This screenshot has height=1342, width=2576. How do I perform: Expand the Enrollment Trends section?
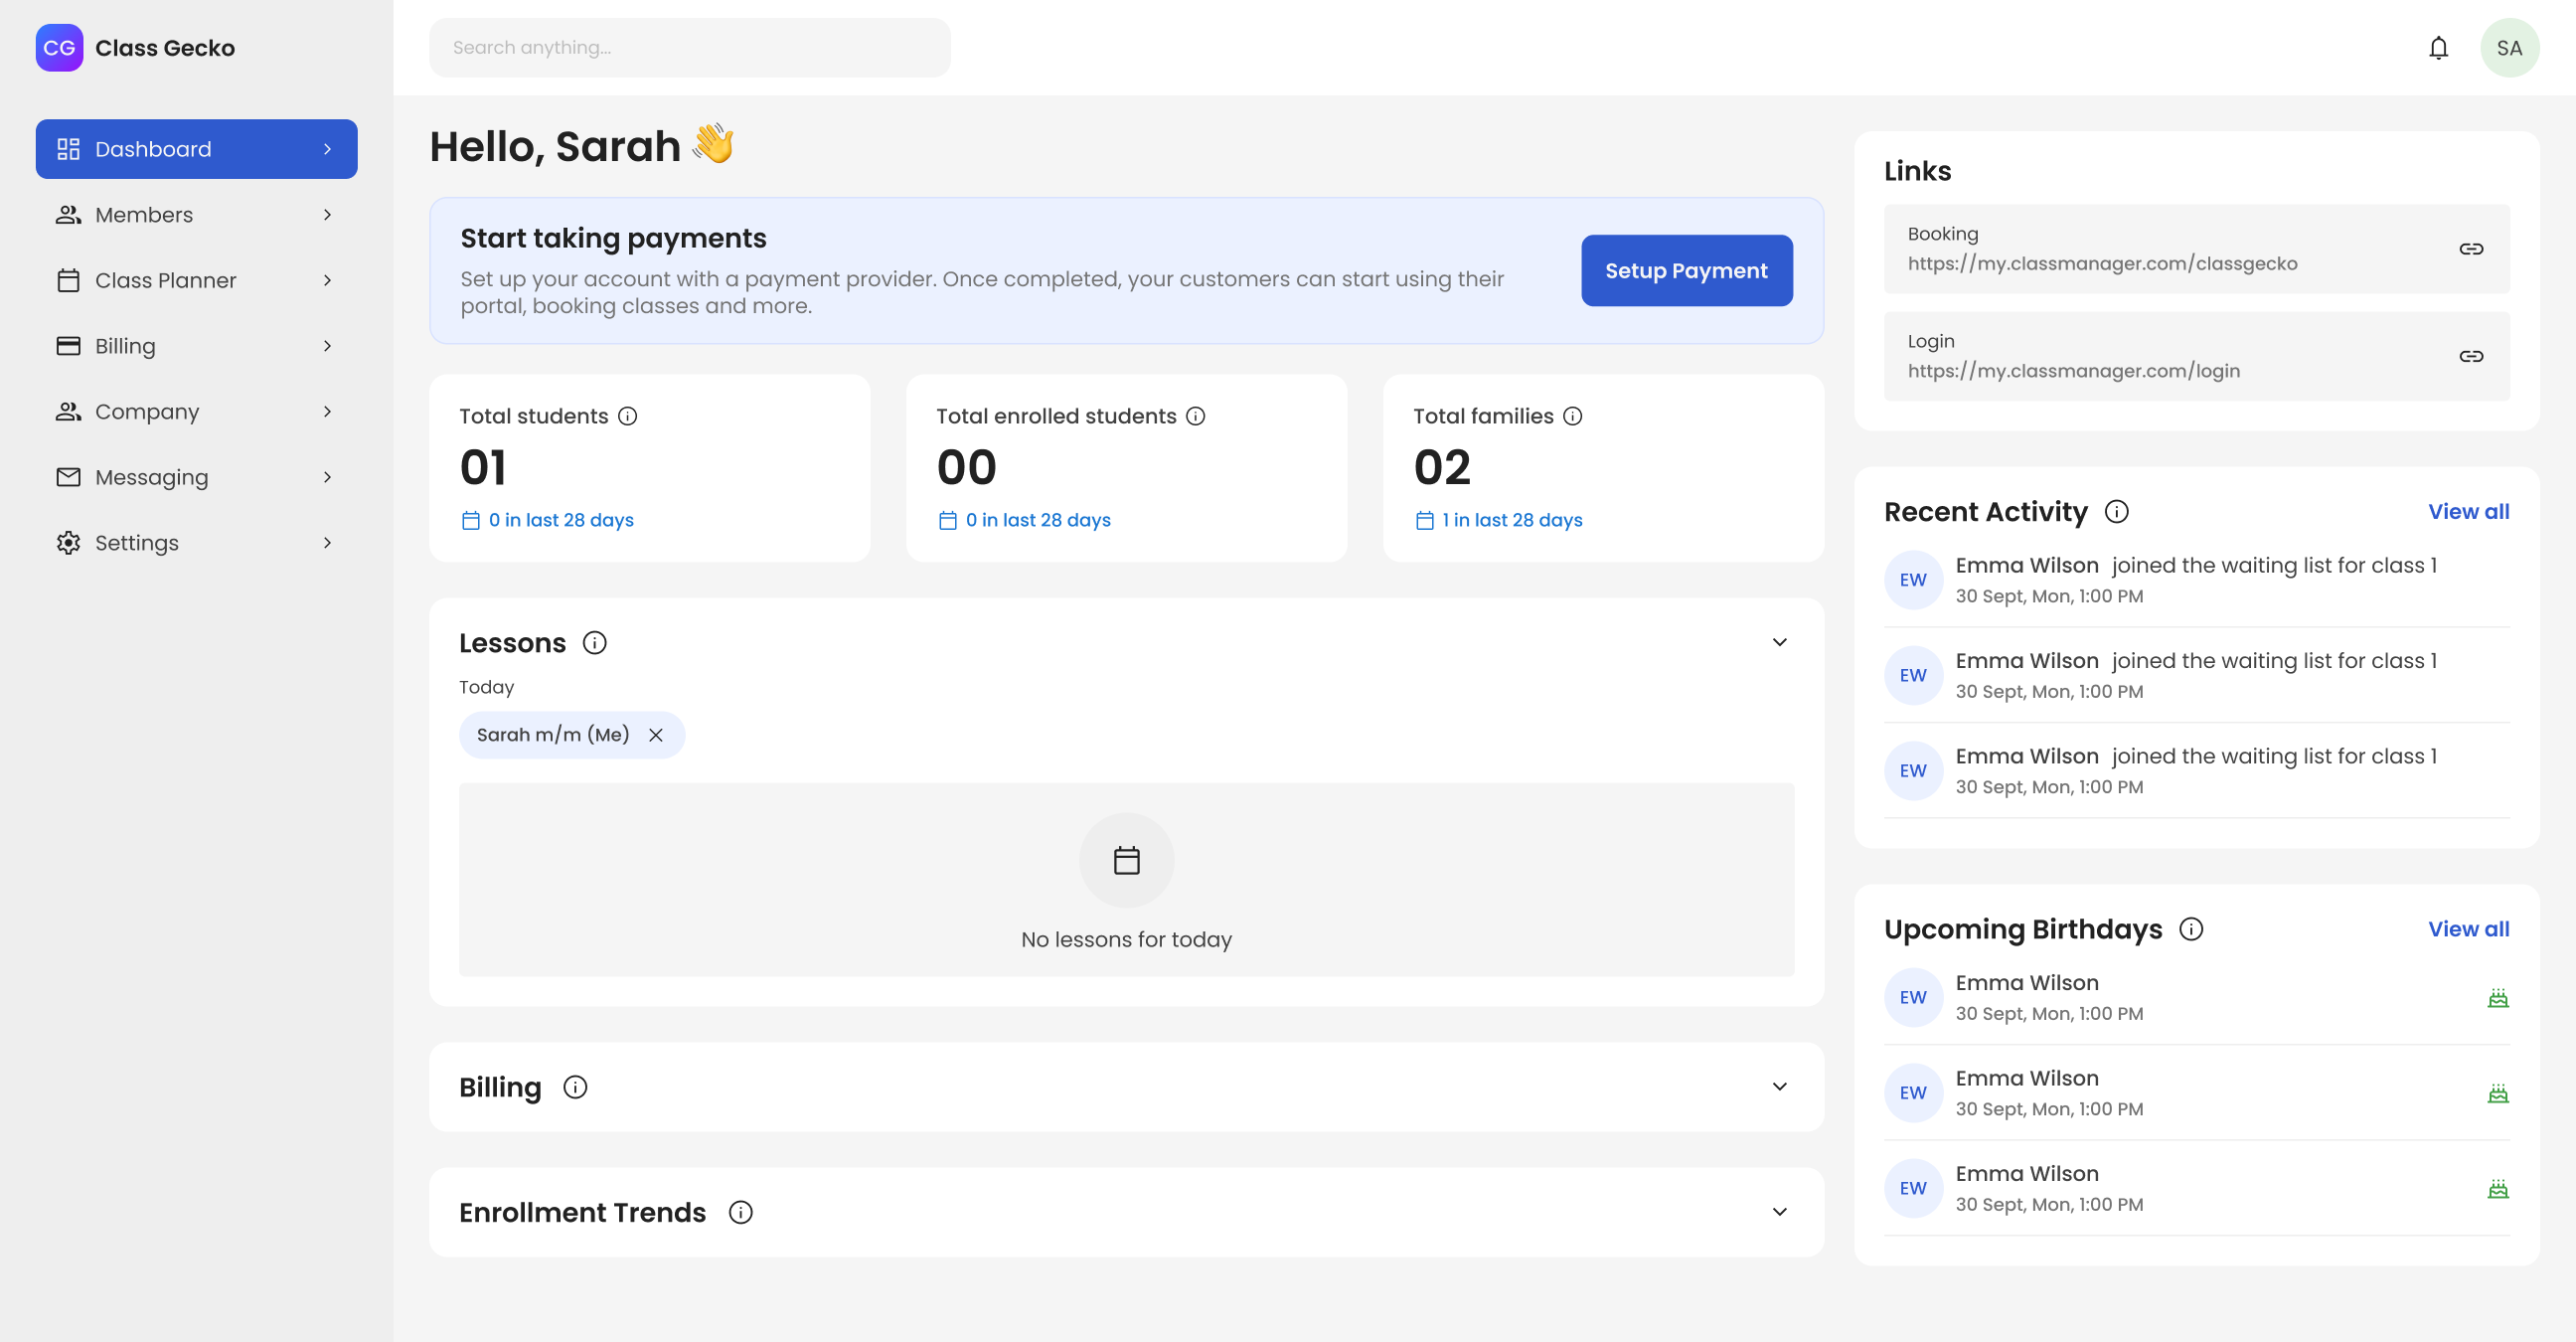pyautogui.click(x=1779, y=1212)
